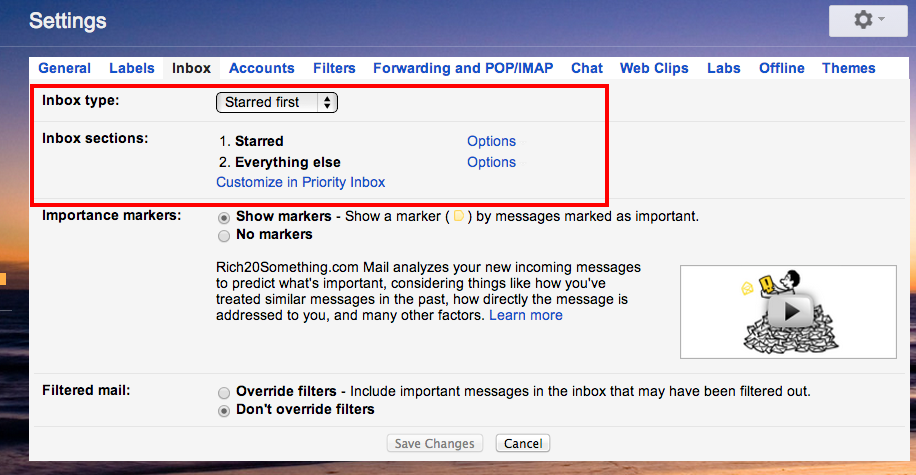The height and width of the screenshot is (475, 916).
Task: Enable Override filters option
Action: tap(224, 391)
